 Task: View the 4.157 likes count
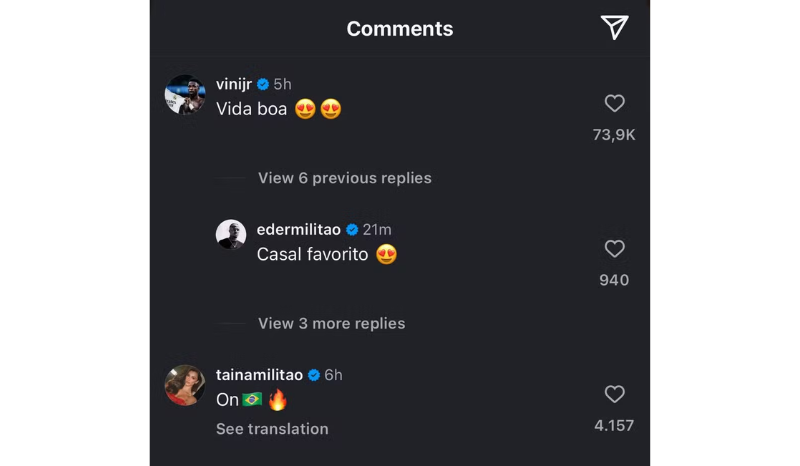[x=614, y=425]
